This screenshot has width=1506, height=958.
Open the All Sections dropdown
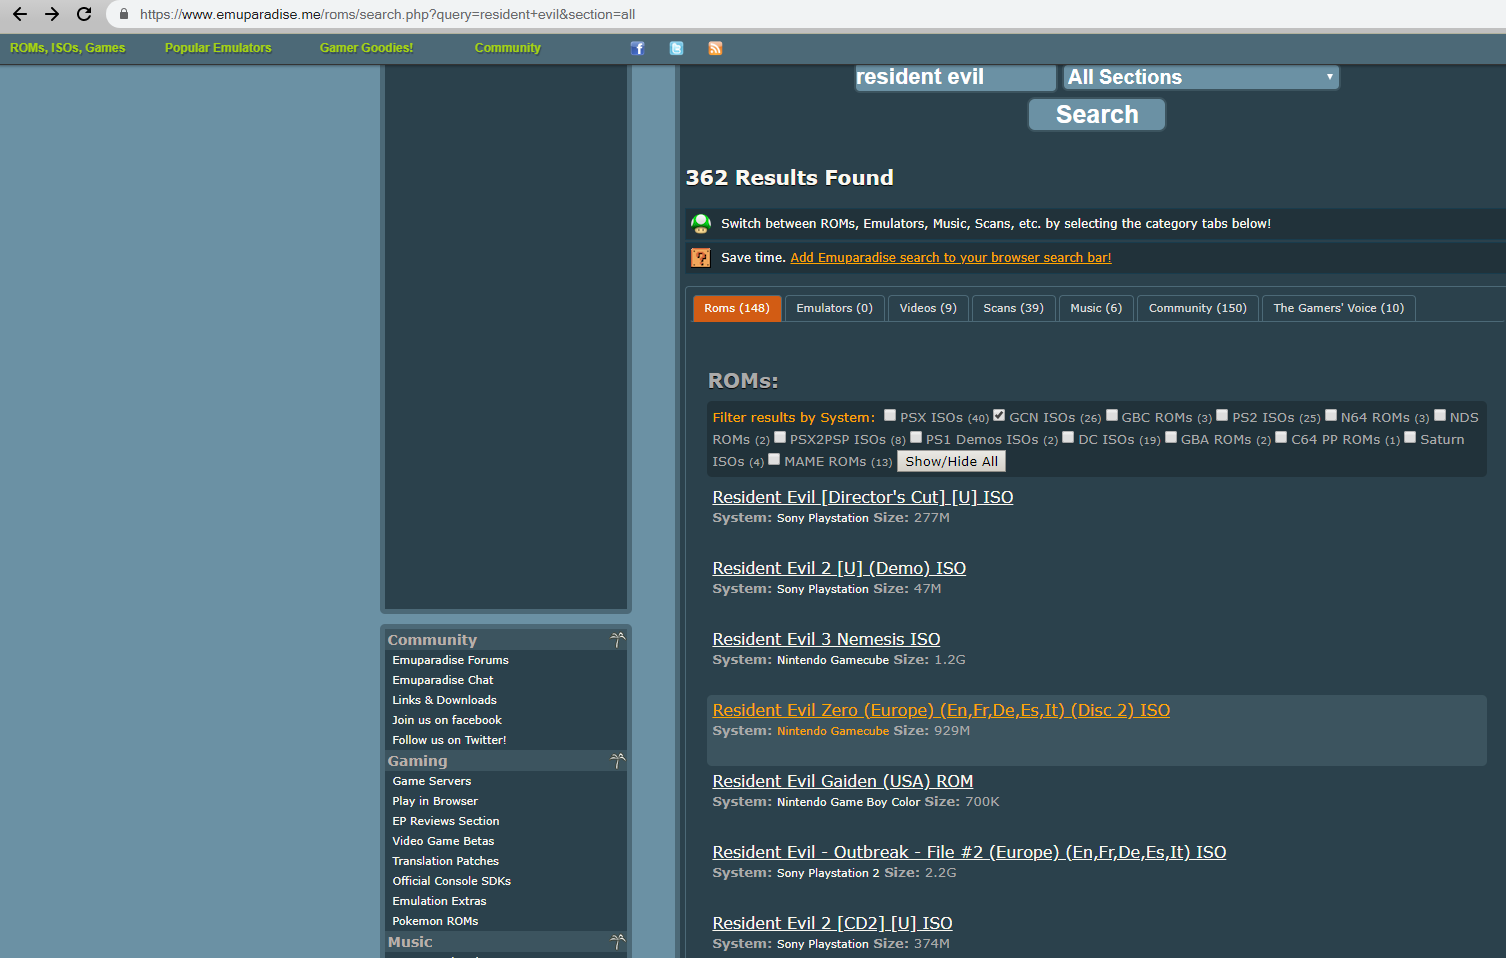(1201, 77)
